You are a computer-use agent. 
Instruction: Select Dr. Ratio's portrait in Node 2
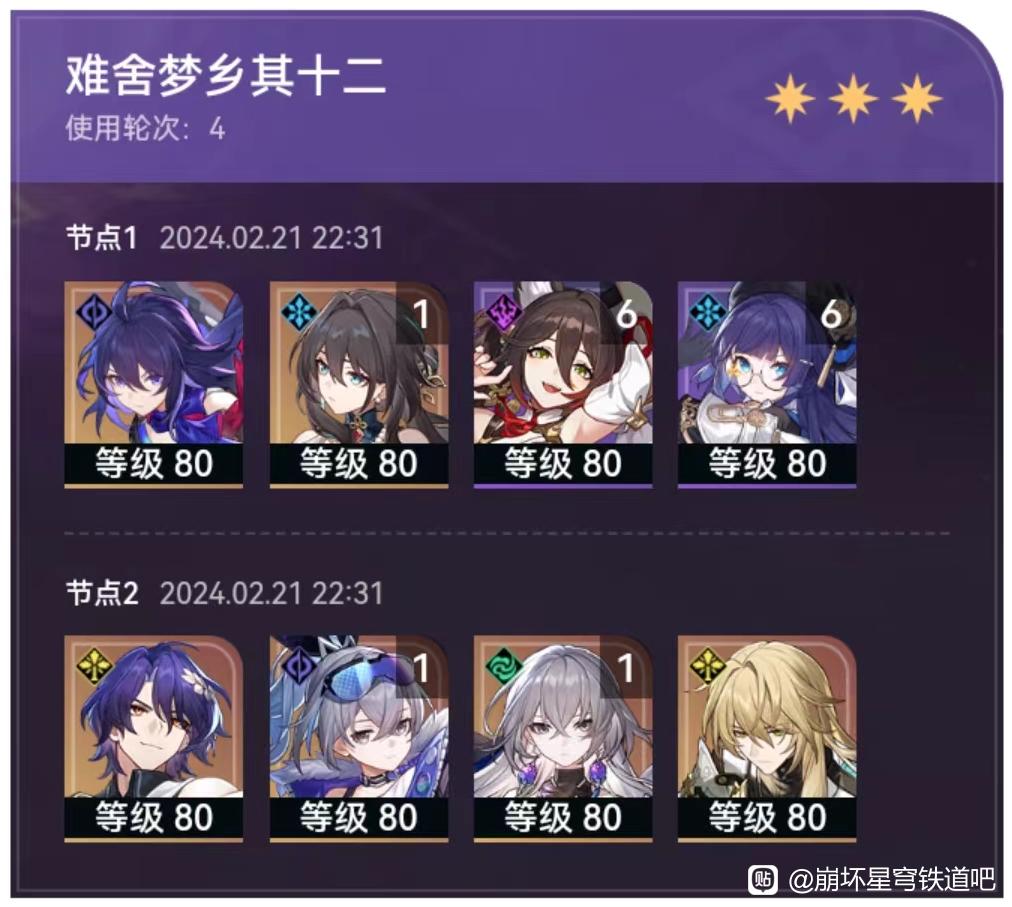click(x=154, y=739)
